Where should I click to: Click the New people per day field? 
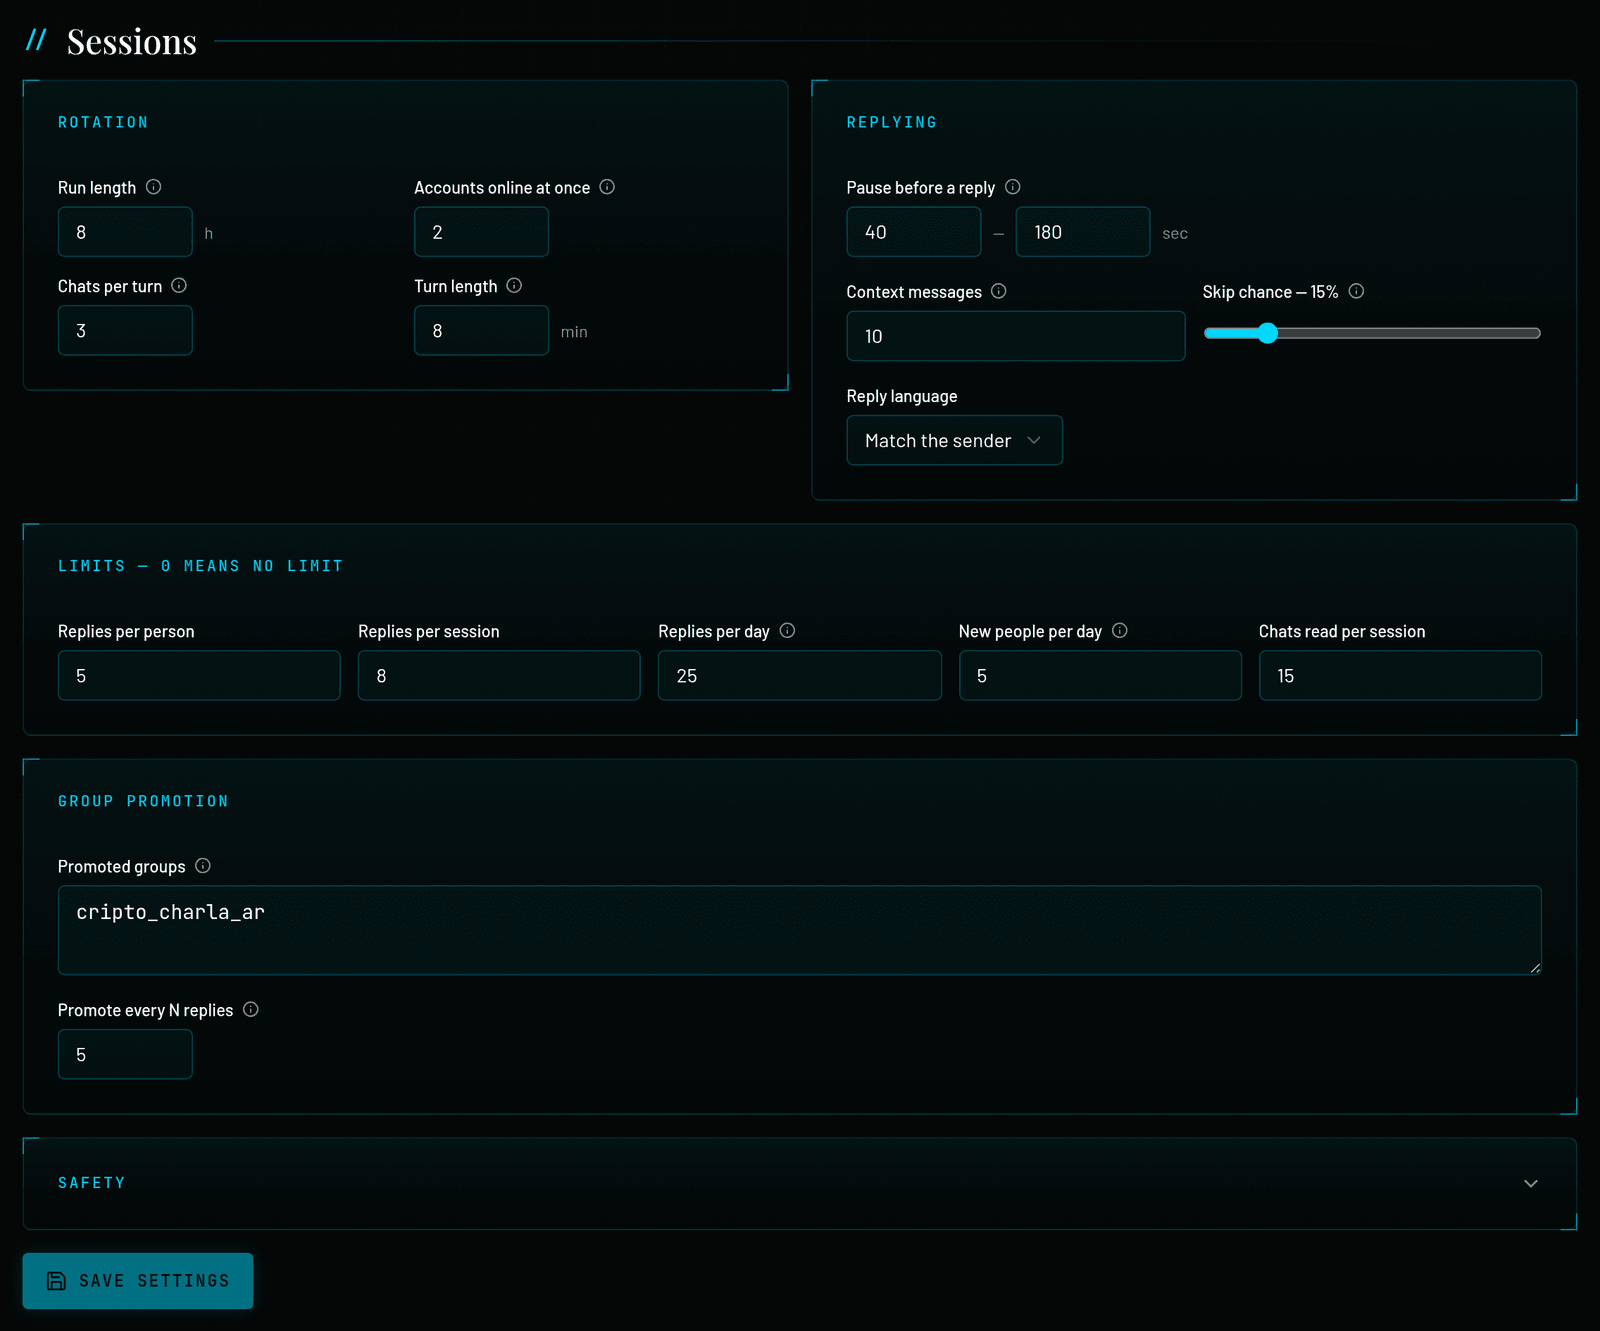coord(1100,676)
